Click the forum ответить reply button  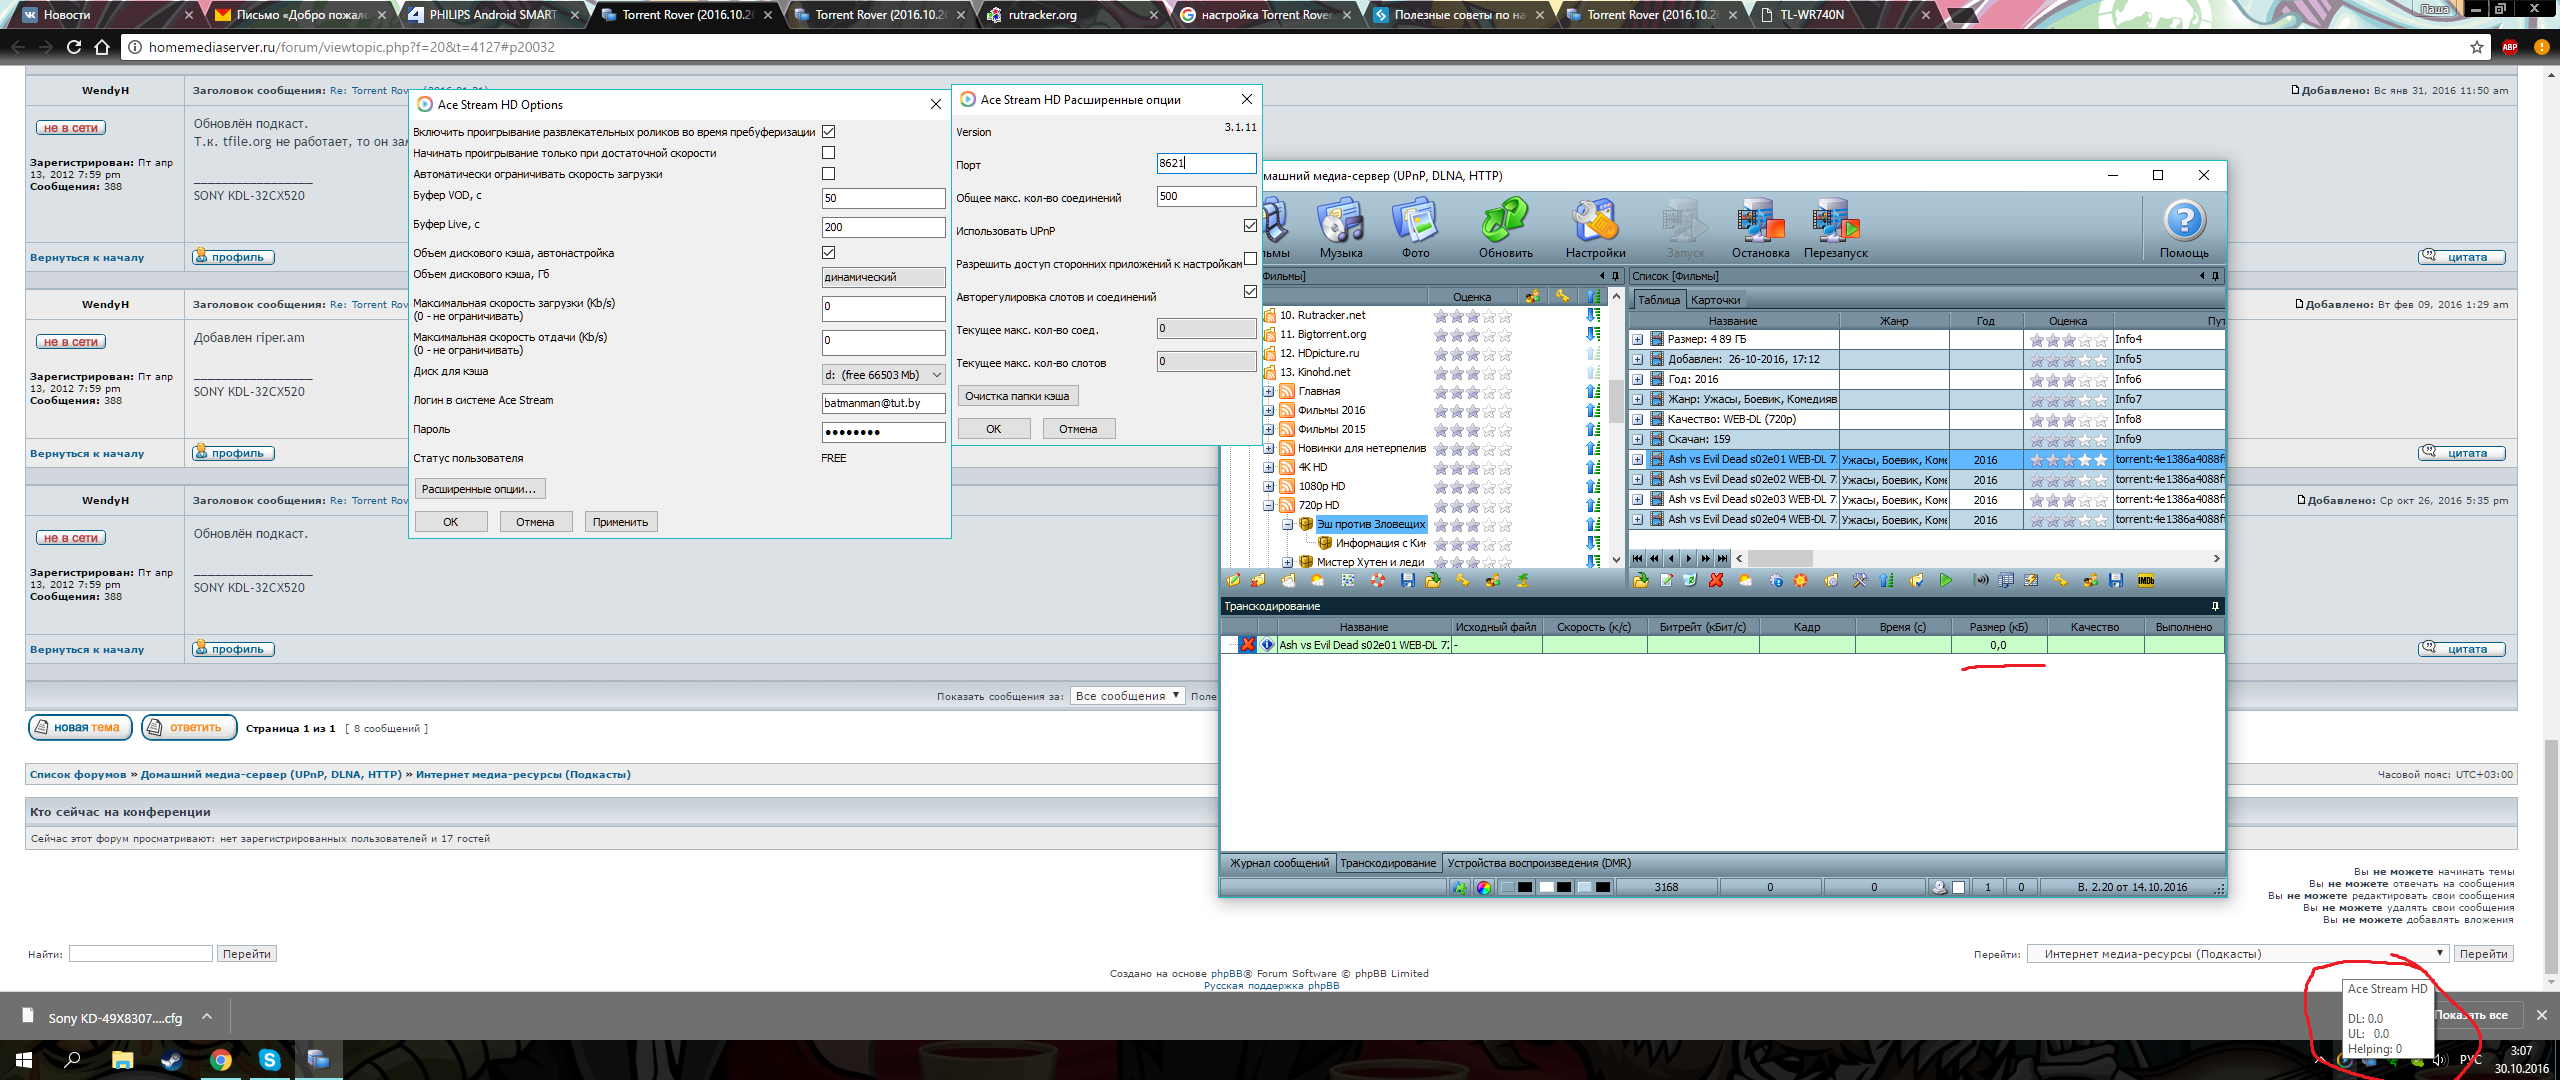click(x=189, y=727)
